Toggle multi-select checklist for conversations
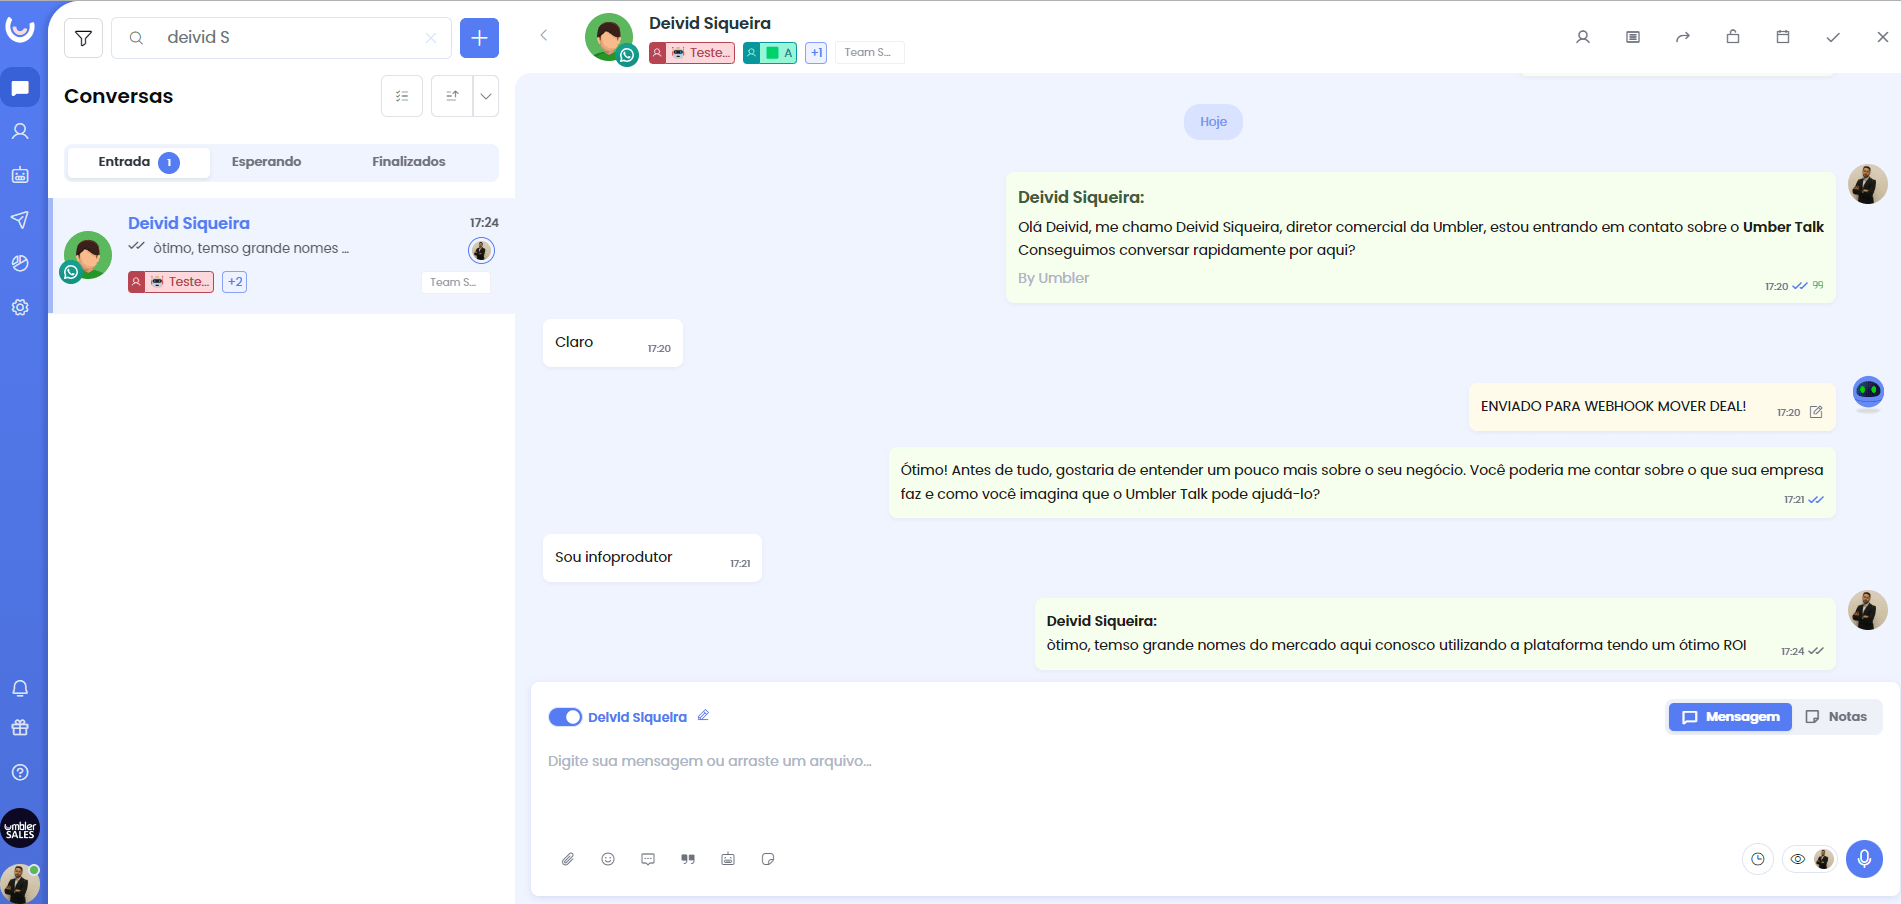Image resolution: width=1901 pixels, height=904 pixels. tap(402, 96)
